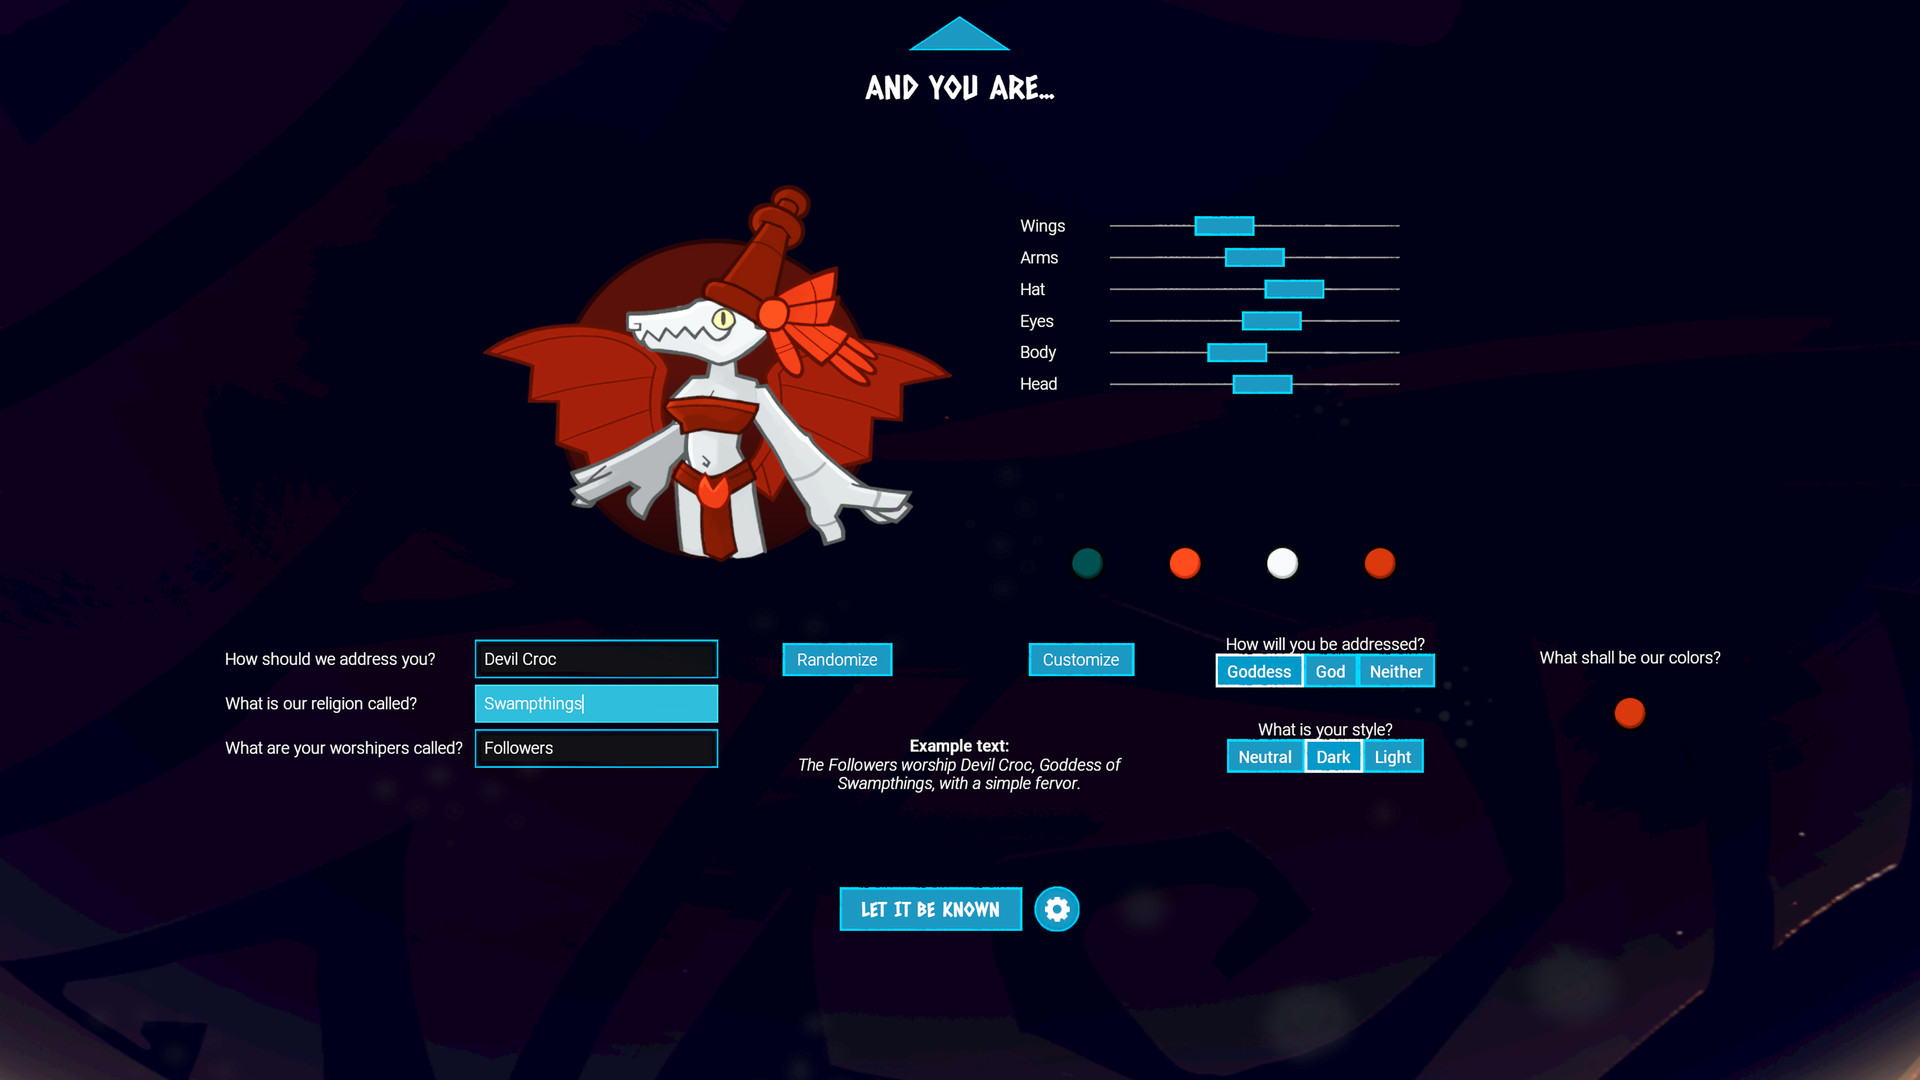1920x1080 pixels.
Task: Select Dark style option
Action: pos(1333,757)
